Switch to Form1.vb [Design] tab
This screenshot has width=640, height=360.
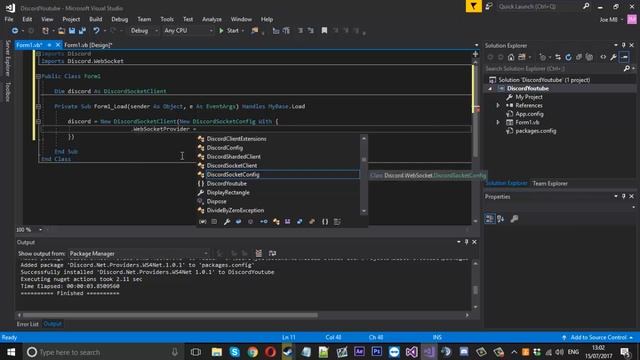coord(88,45)
